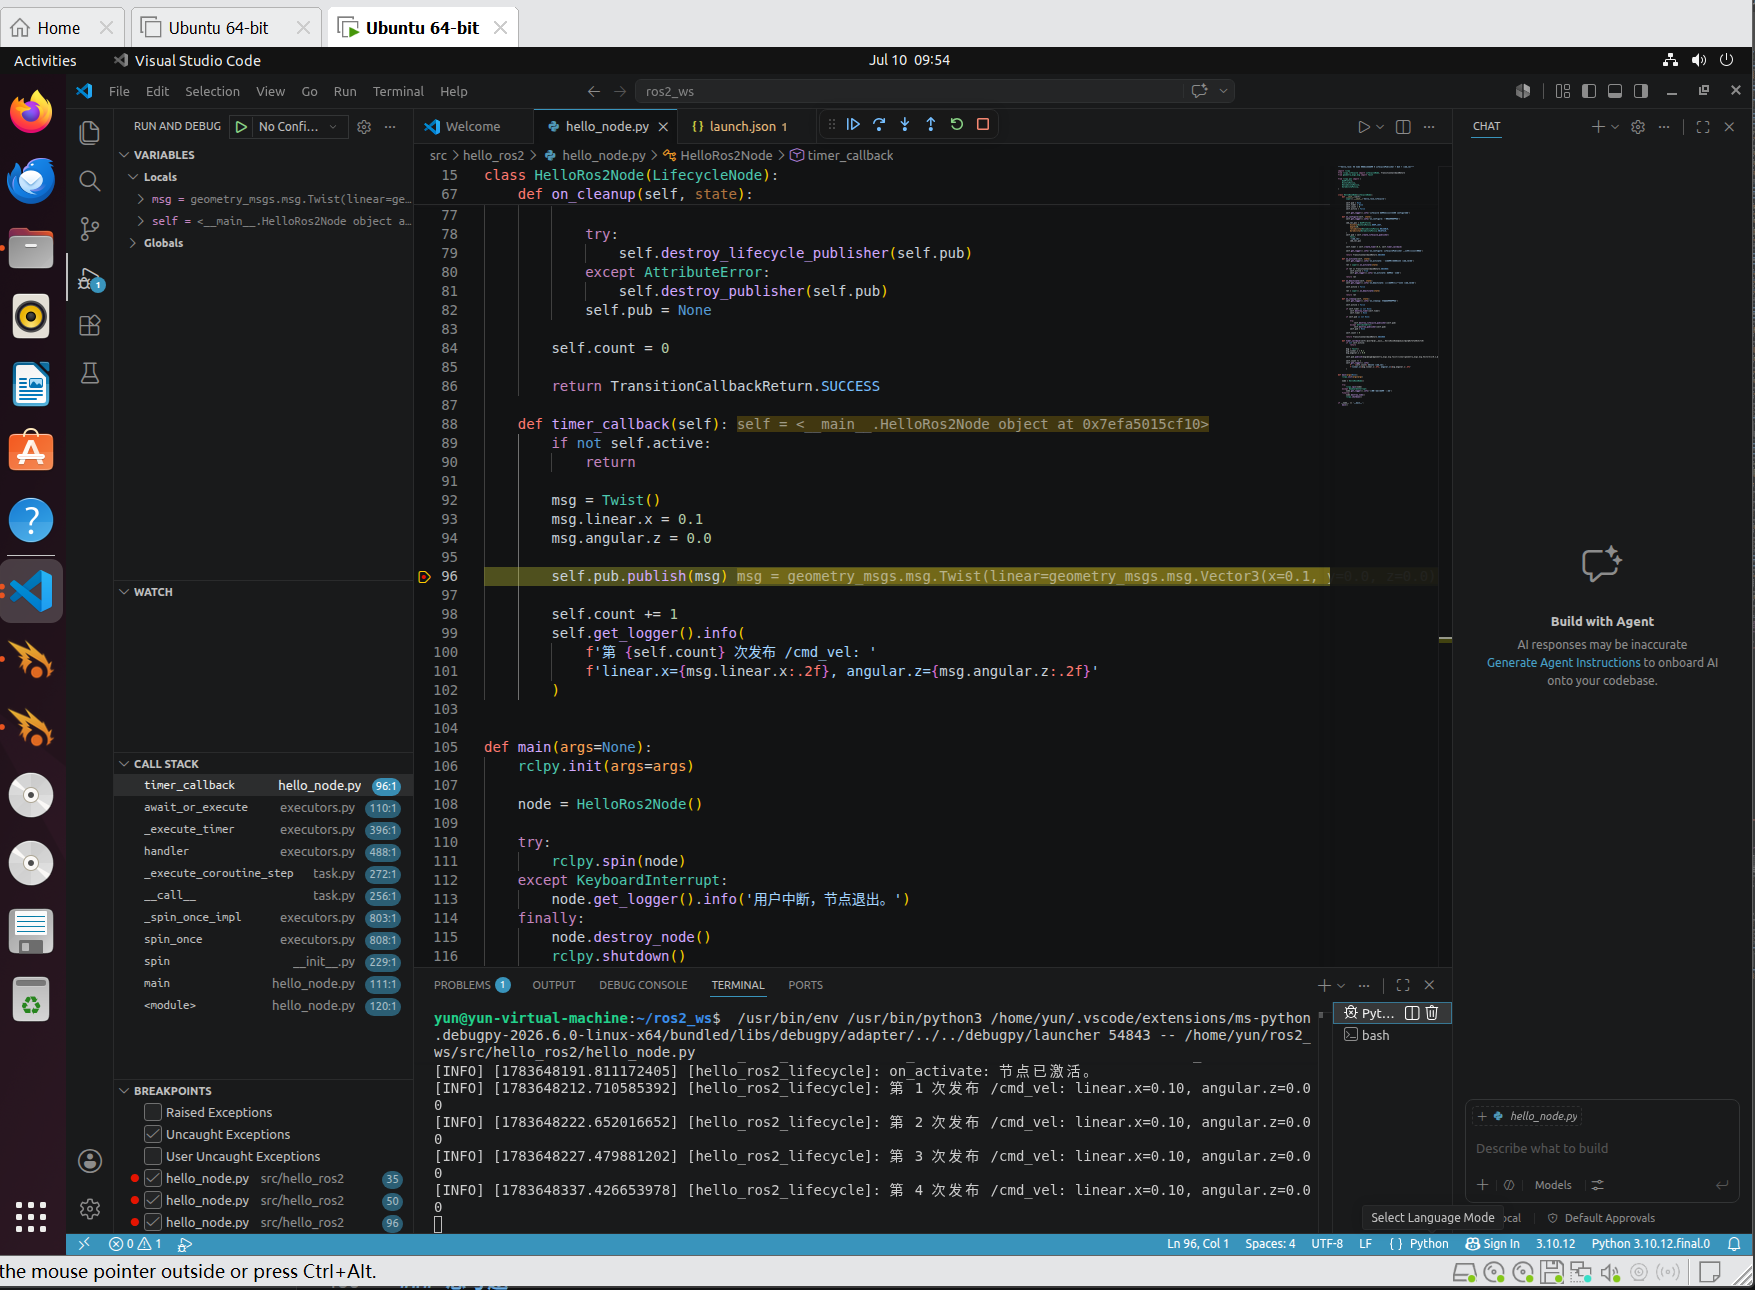Open the Explorer view in activity bar
Image resolution: width=1755 pixels, height=1290 pixels.
[x=90, y=133]
